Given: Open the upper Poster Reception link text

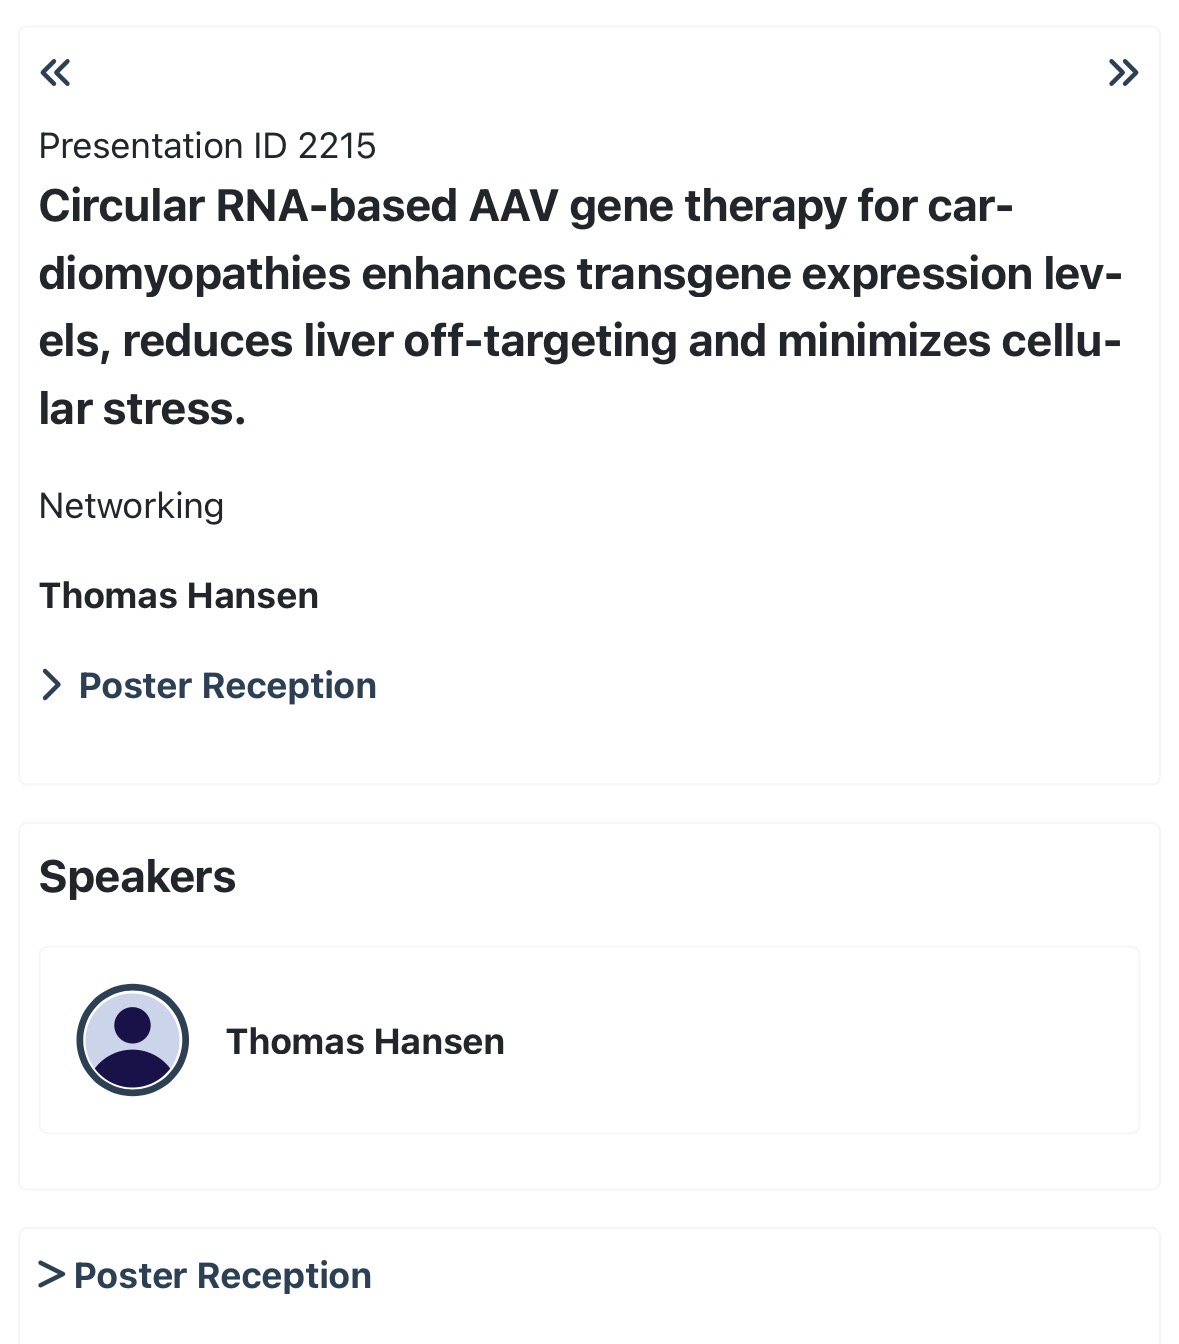Looking at the screenshot, I should [227, 686].
